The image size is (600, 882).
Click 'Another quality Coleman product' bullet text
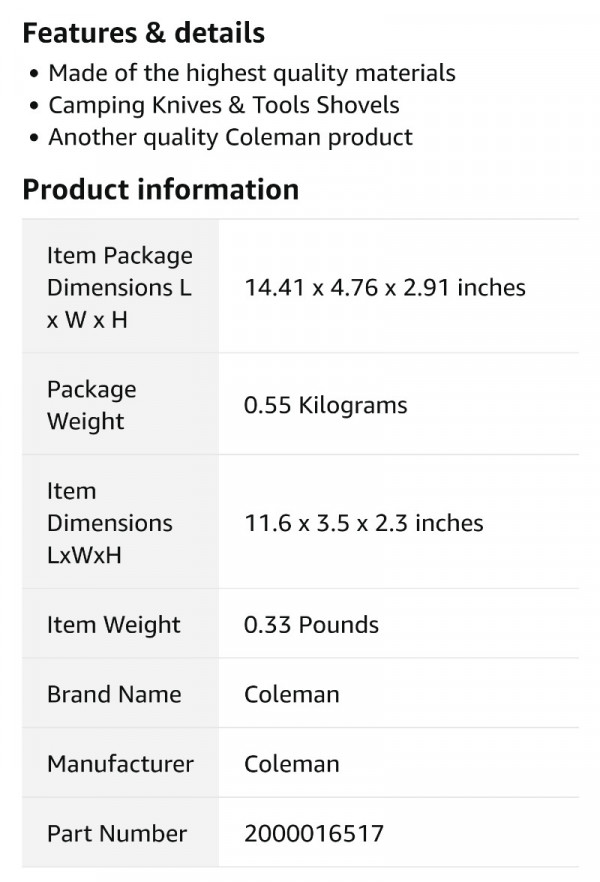coord(231,137)
